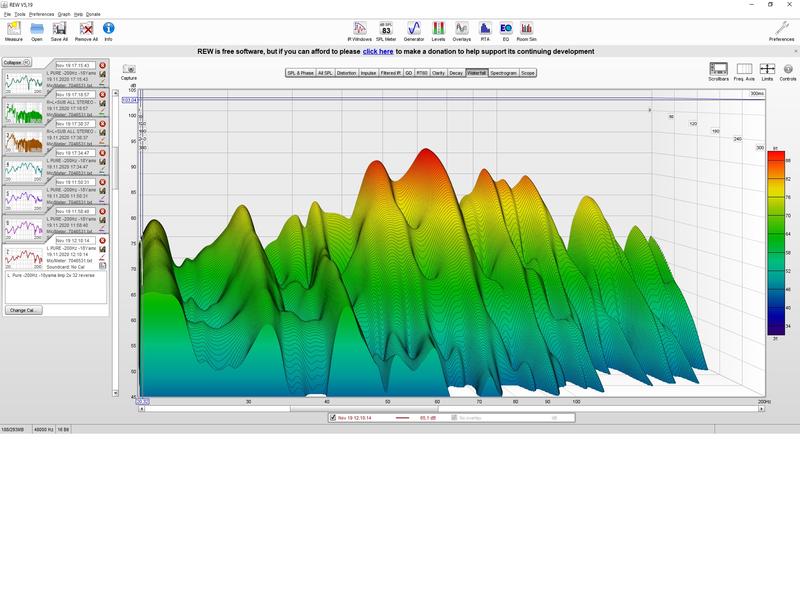This screenshot has height=593, width=800.
Task: Launch the signal Generator
Action: tap(413, 29)
